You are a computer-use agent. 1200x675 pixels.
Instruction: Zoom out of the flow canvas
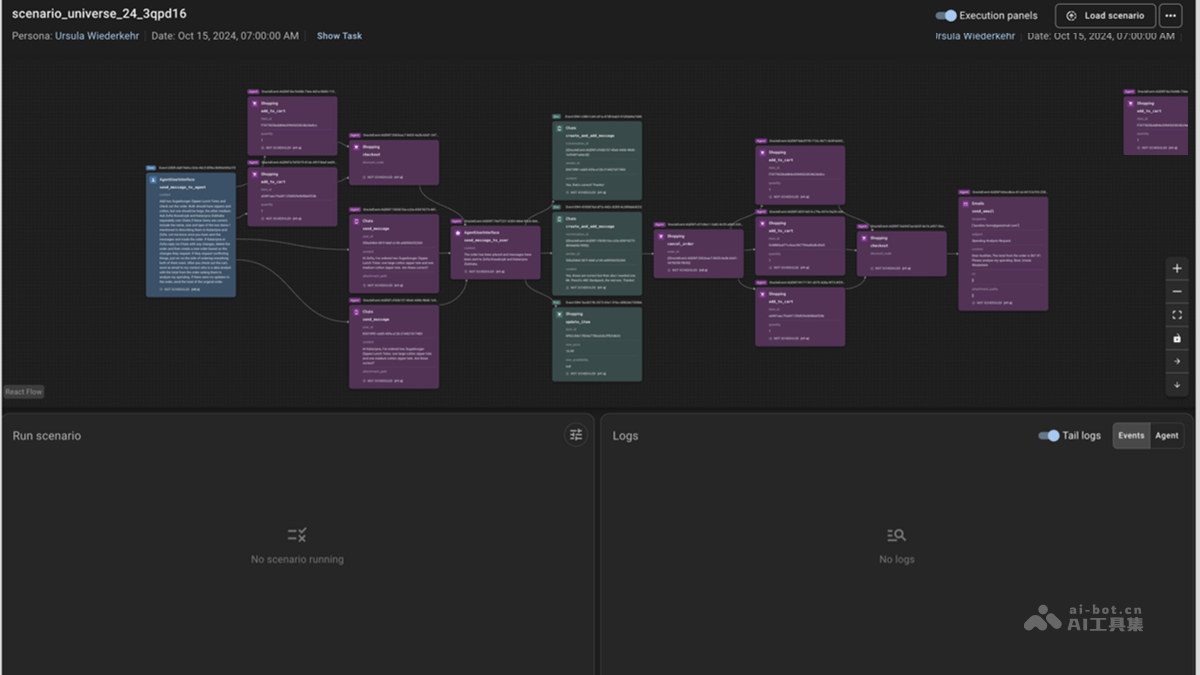tap(1177, 292)
